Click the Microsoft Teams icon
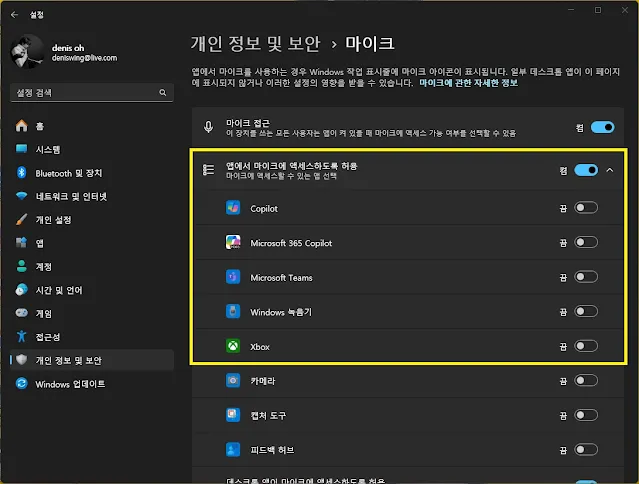 [233, 277]
